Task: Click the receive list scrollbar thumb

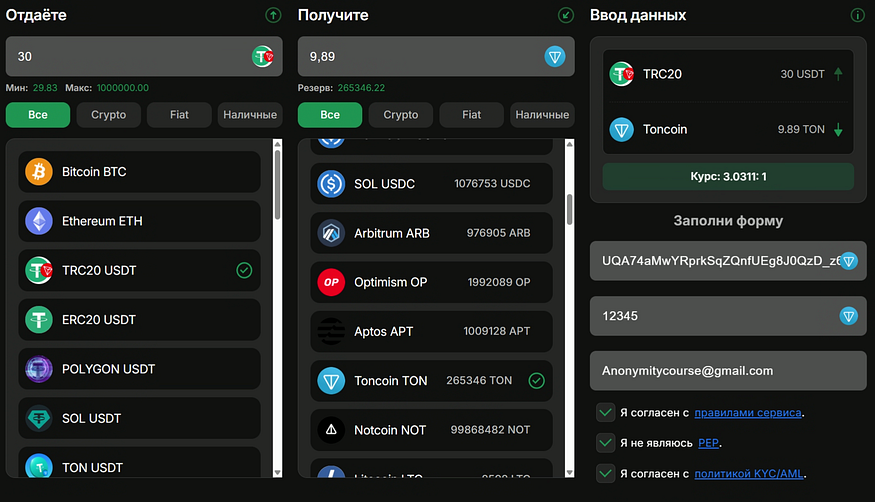Action: click(569, 209)
